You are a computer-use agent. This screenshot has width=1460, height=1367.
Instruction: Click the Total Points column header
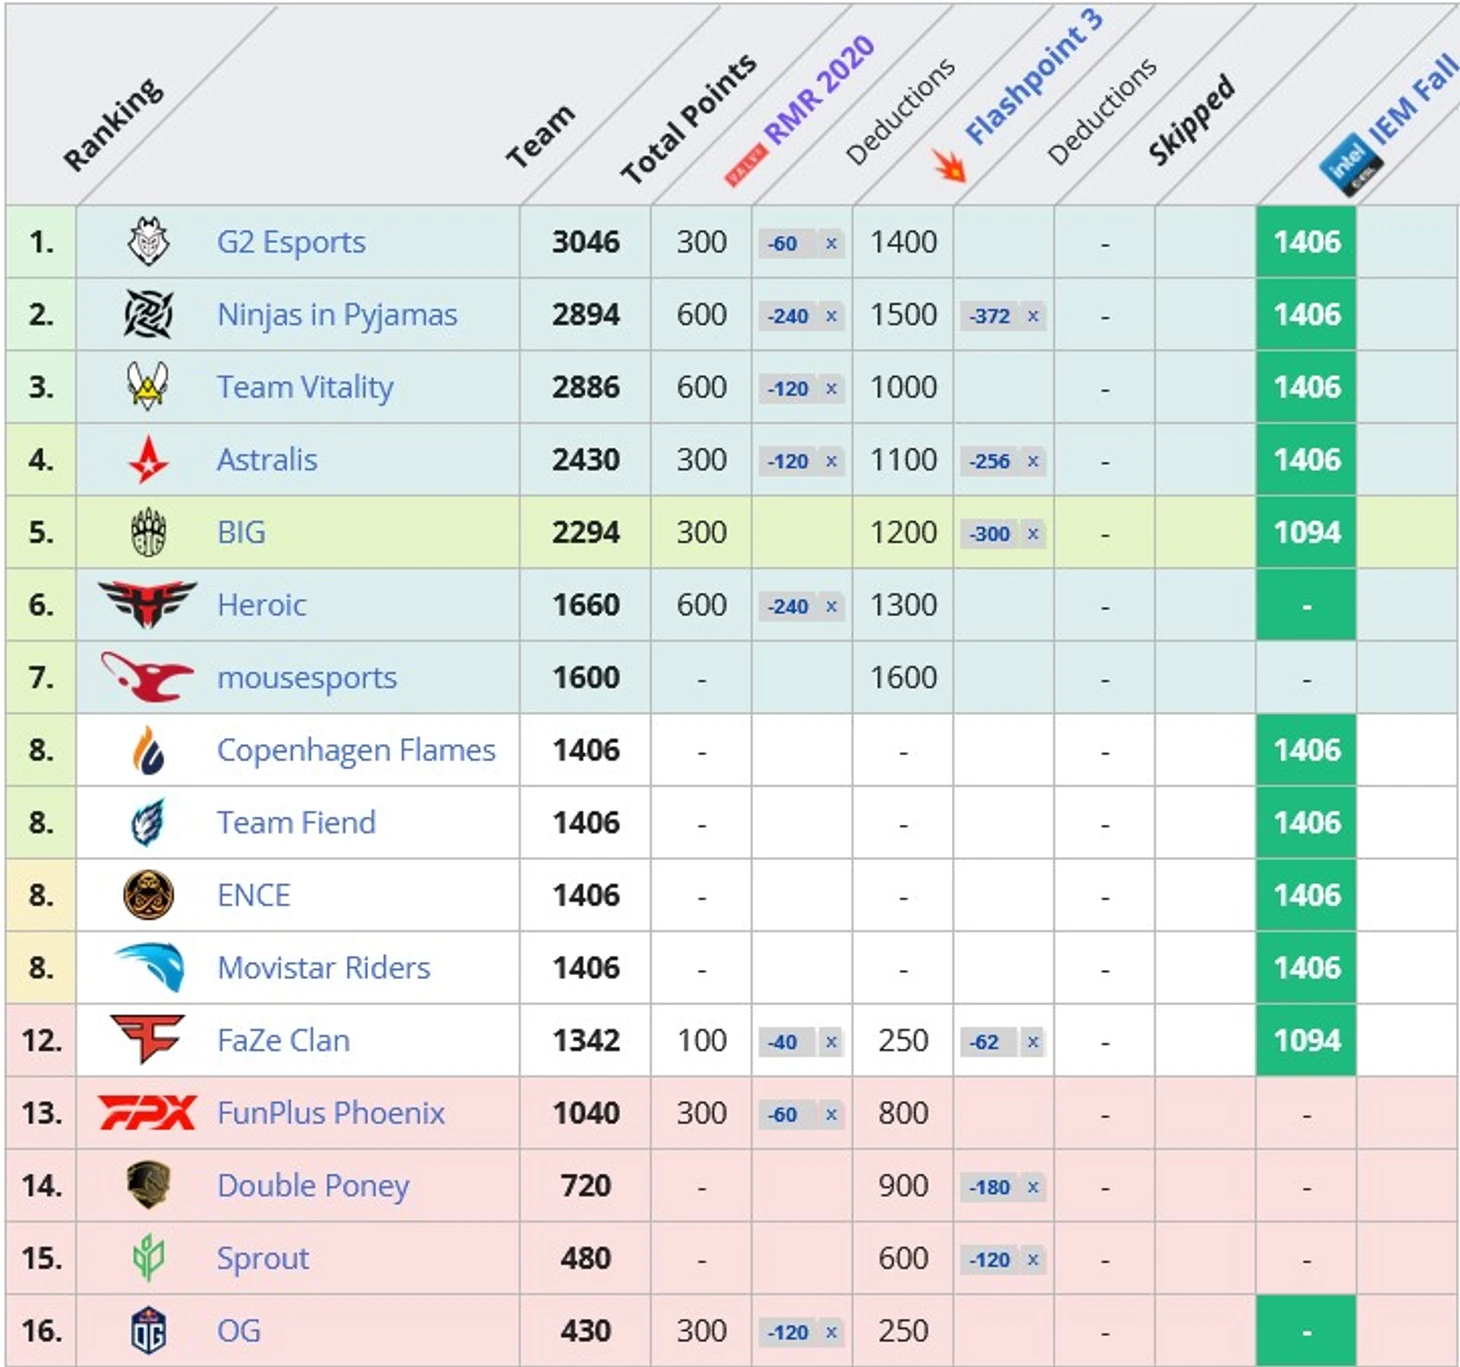tap(689, 119)
